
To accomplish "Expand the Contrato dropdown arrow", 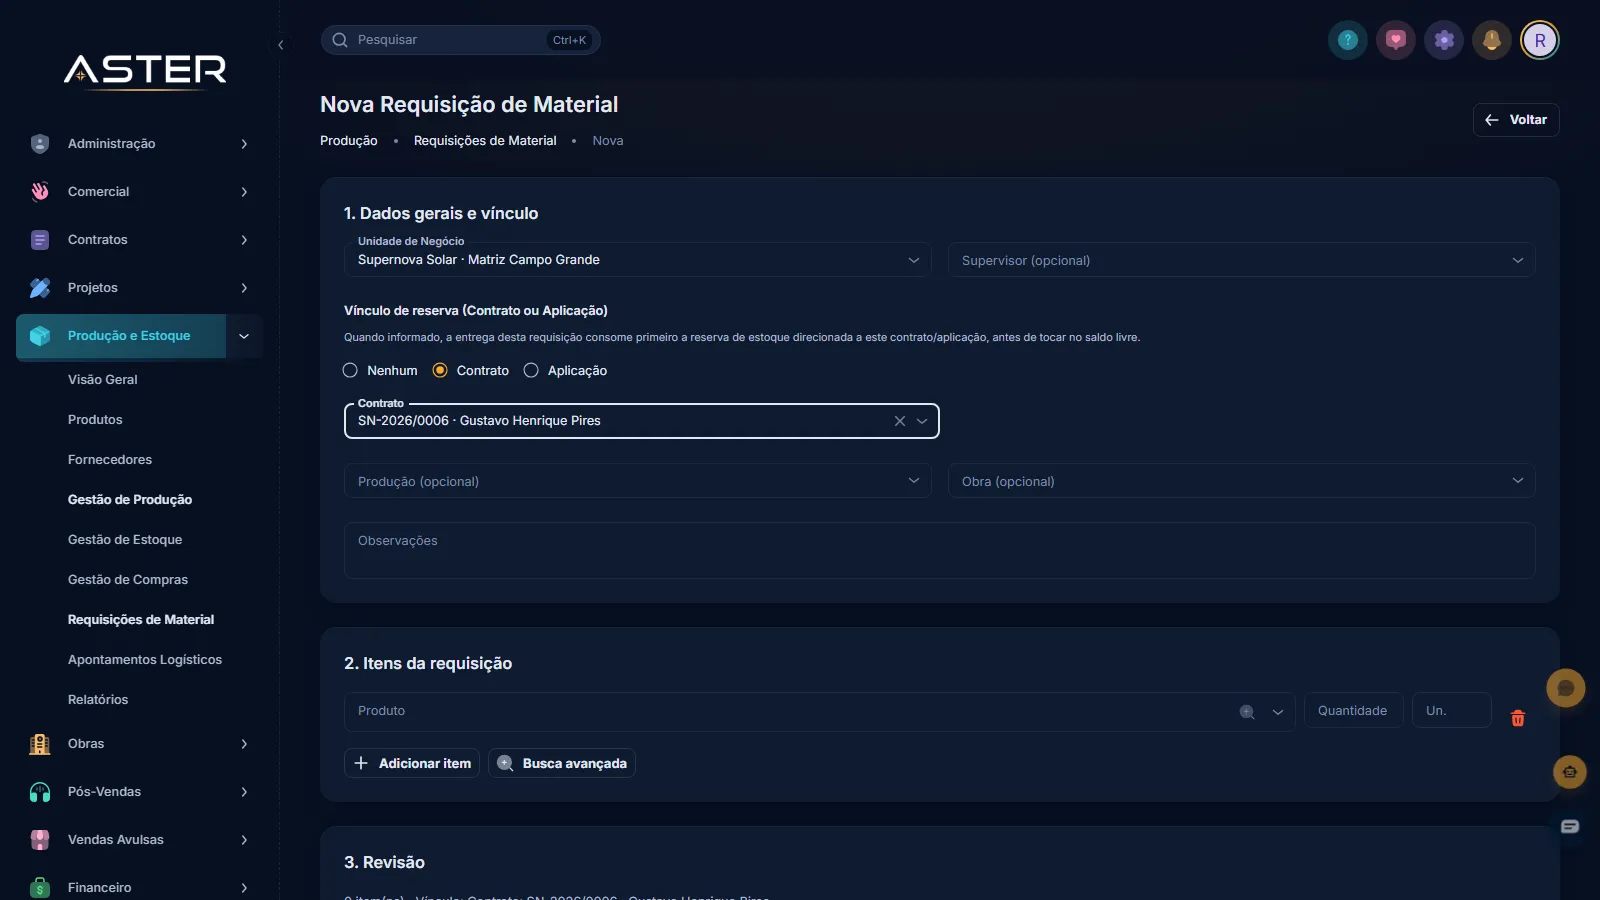I will pos(922,421).
